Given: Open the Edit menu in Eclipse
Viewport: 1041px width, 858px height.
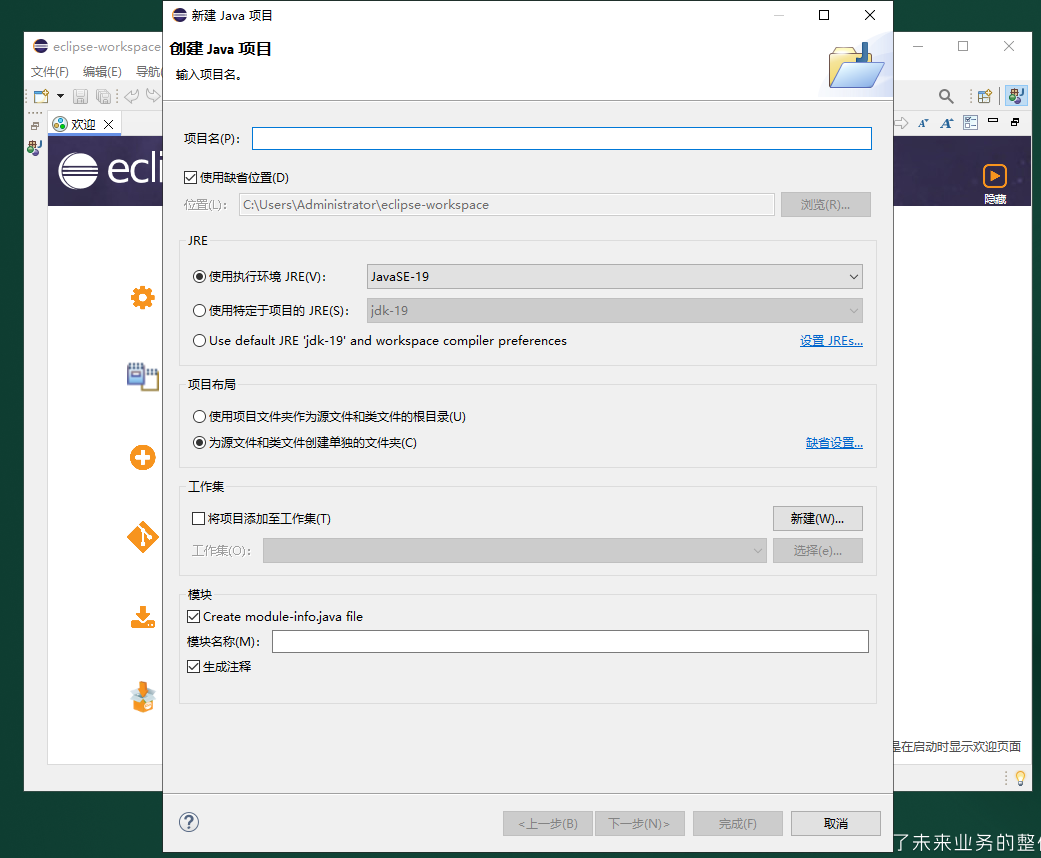Looking at the screenshot, I should [102, 72].
